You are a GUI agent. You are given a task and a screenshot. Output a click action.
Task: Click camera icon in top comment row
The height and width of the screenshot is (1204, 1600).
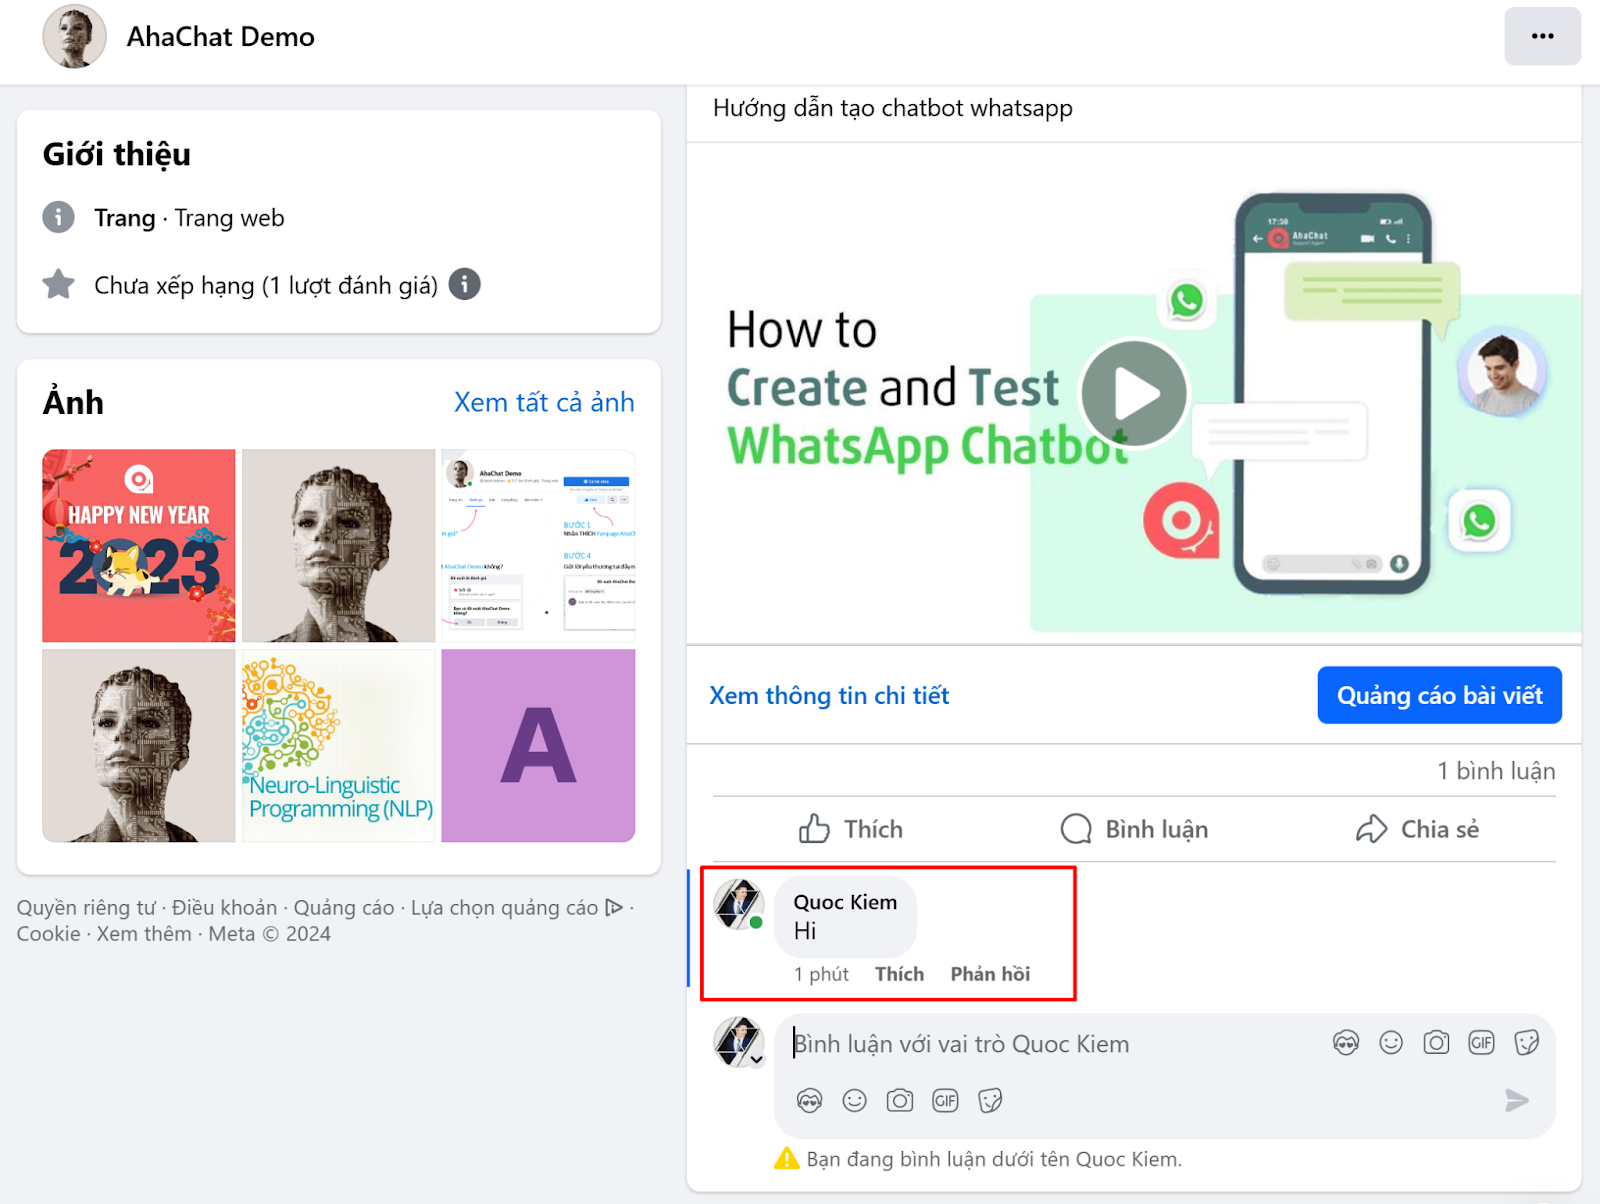1436,1043
